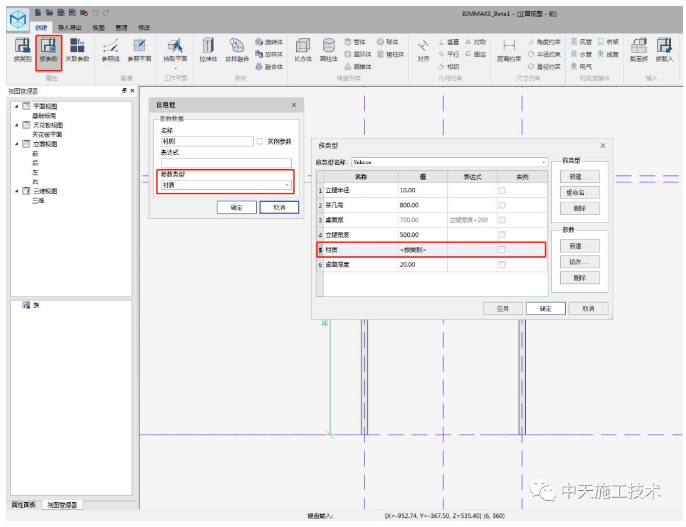Click 新建 under the 参数 group
This screenshot has height=527, width=686.
click(579, 246)
